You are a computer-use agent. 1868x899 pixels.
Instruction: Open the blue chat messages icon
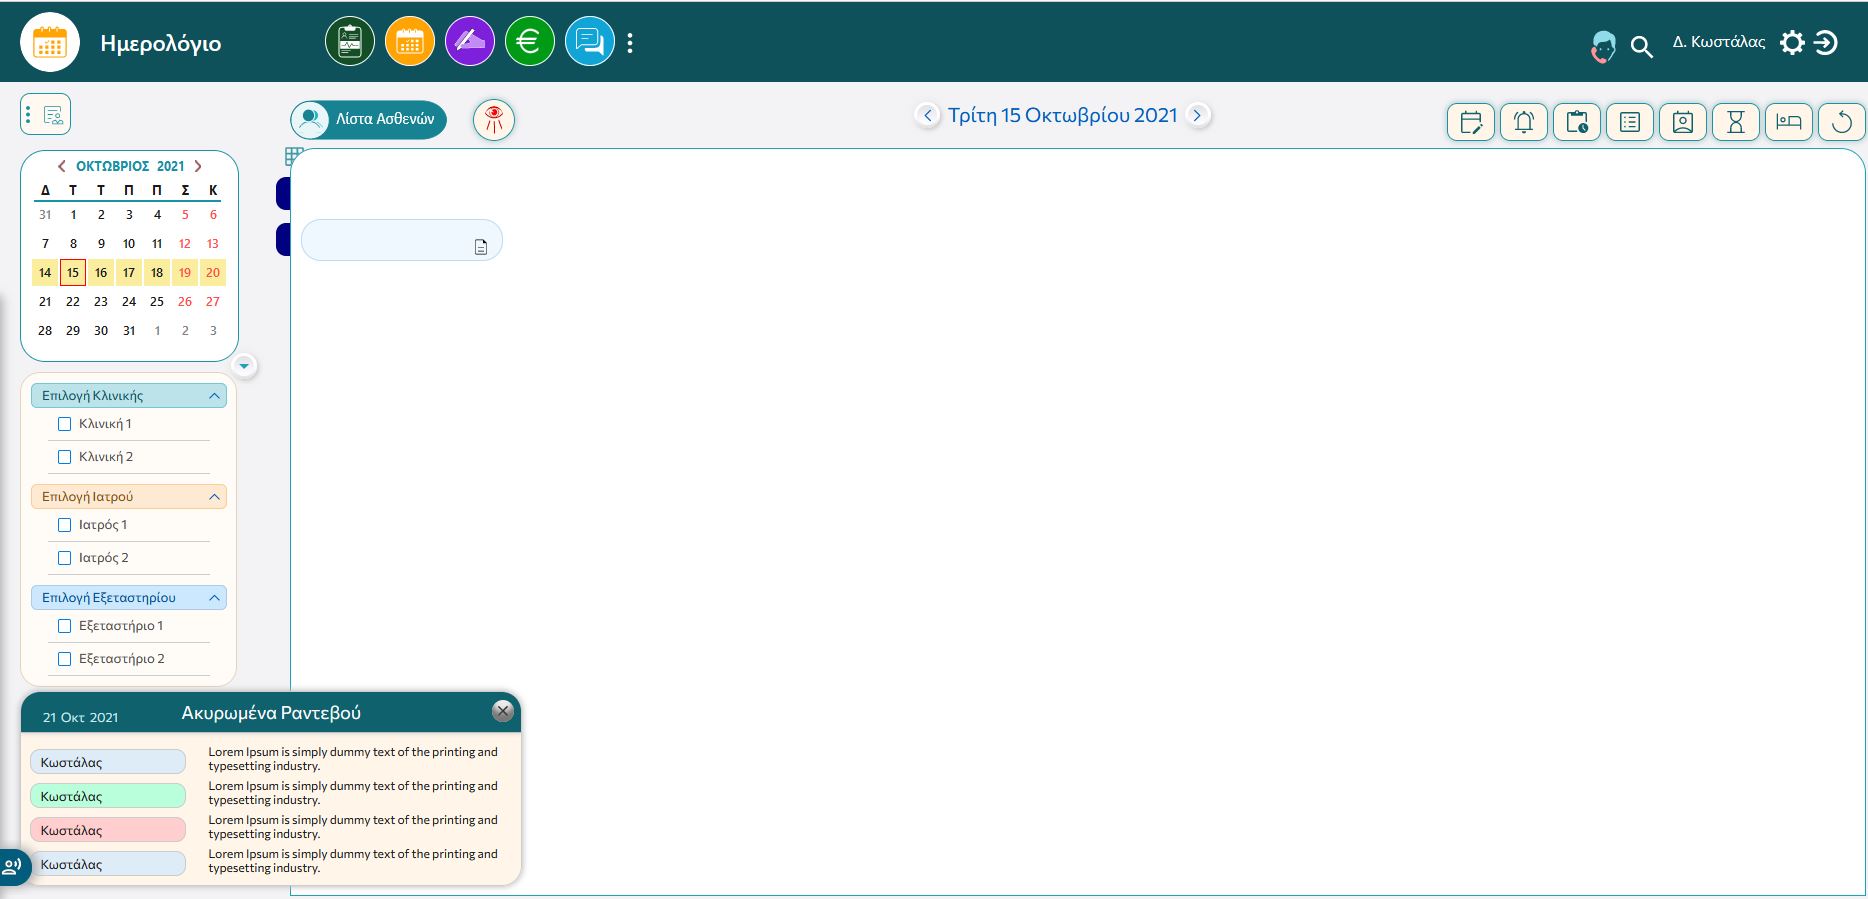[x=590, y=42]
